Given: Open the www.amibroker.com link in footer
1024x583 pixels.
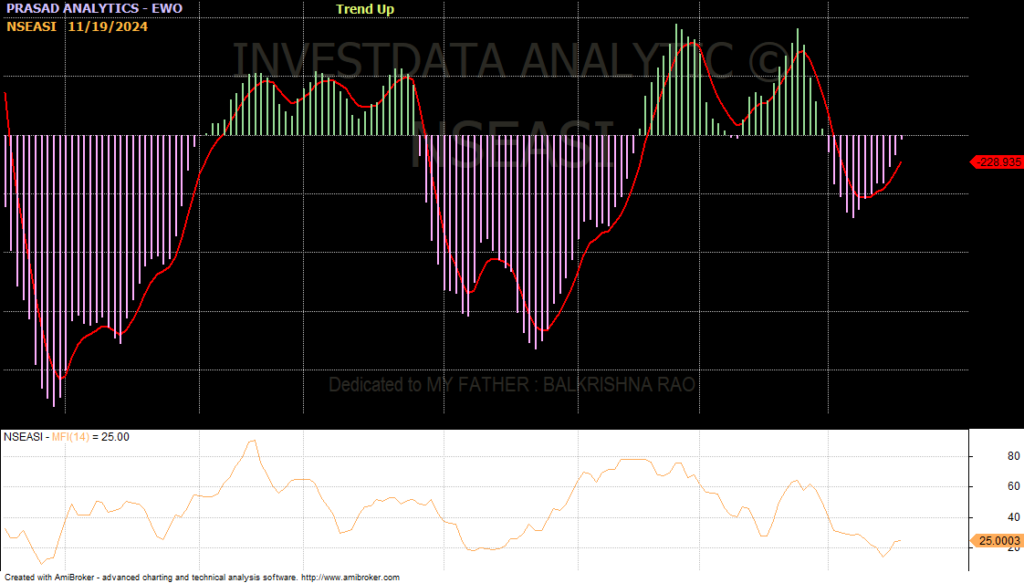Looking at the screenshot, I should tap(350, 577).
